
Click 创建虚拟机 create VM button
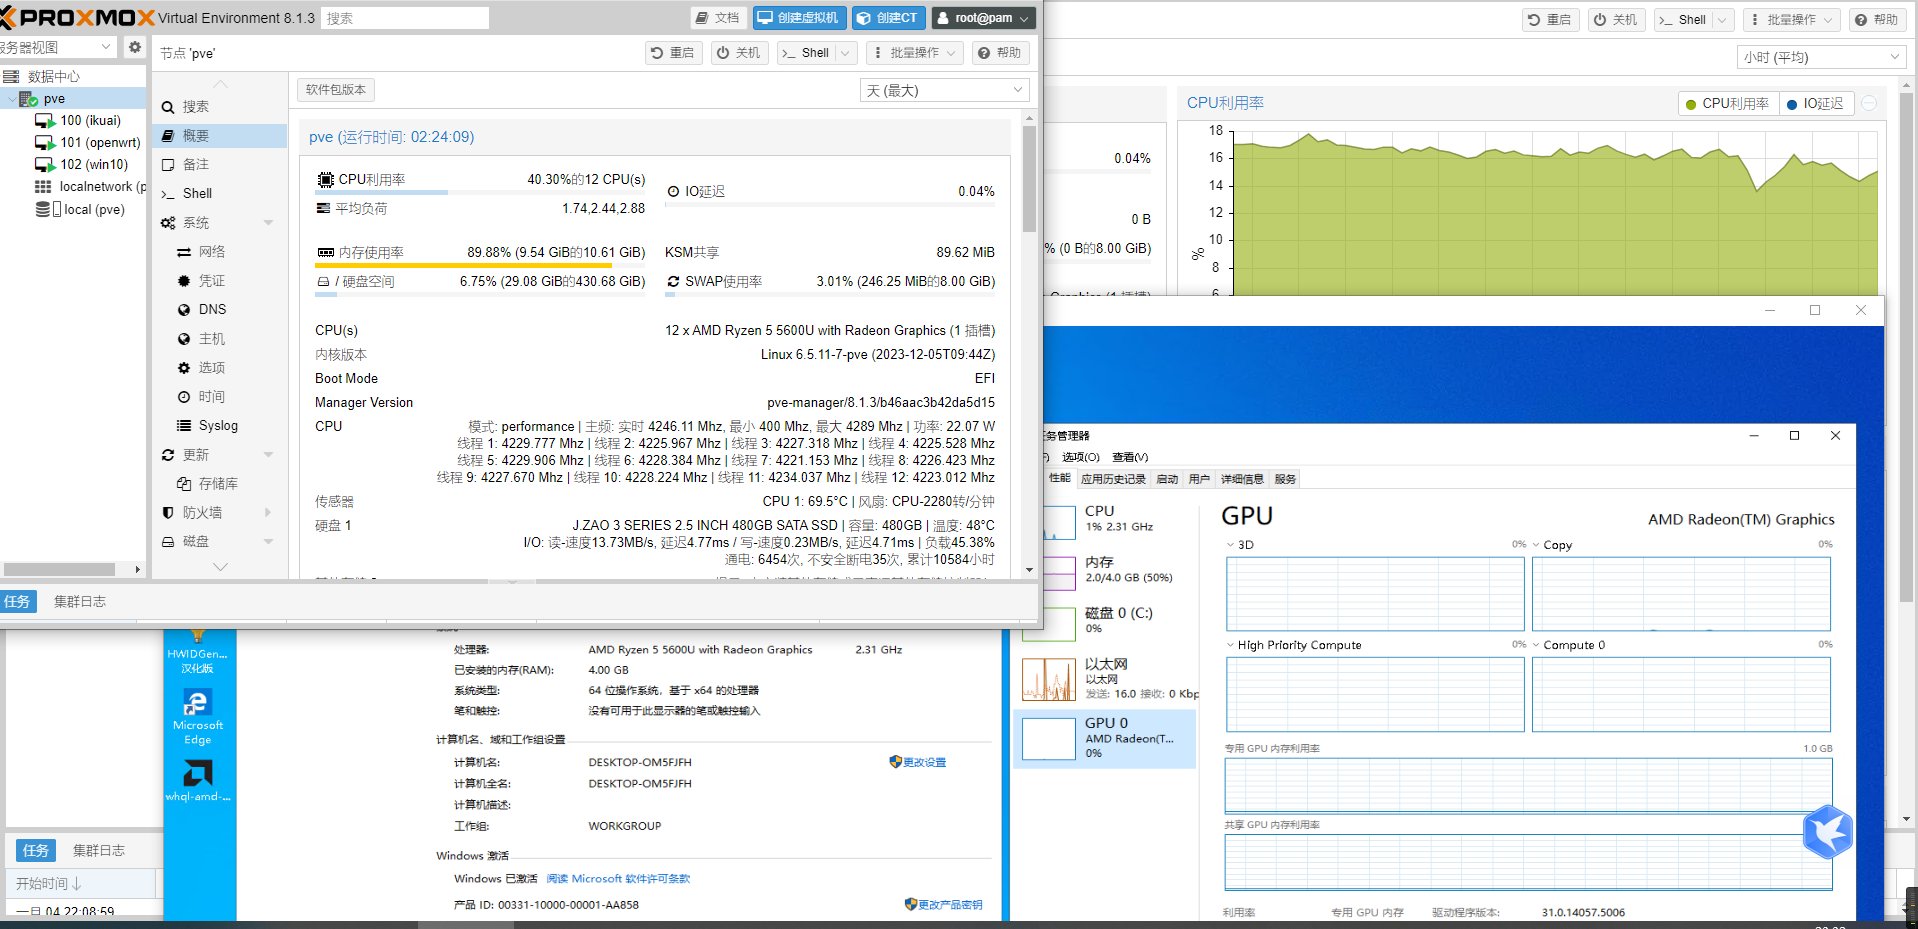[x=800, y=18]
